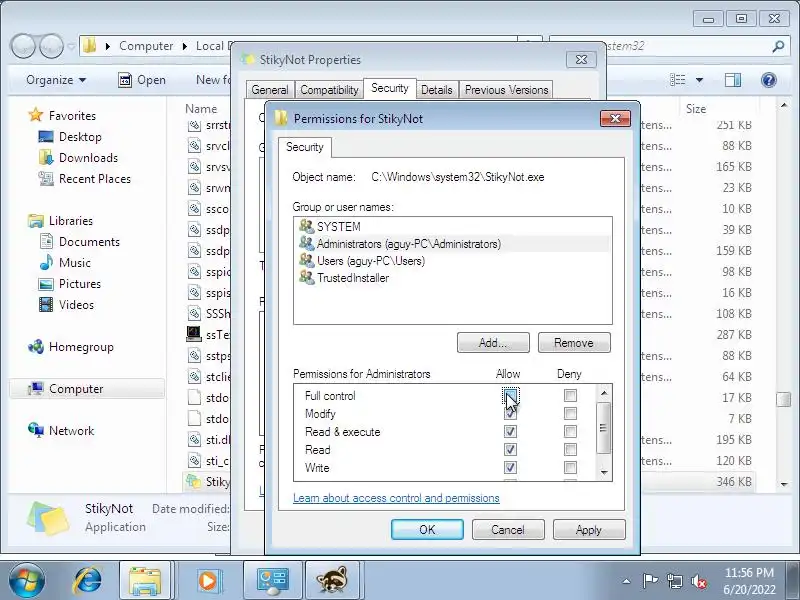
Task: Open Documents library icon
Action: click(x=46, y=241)
